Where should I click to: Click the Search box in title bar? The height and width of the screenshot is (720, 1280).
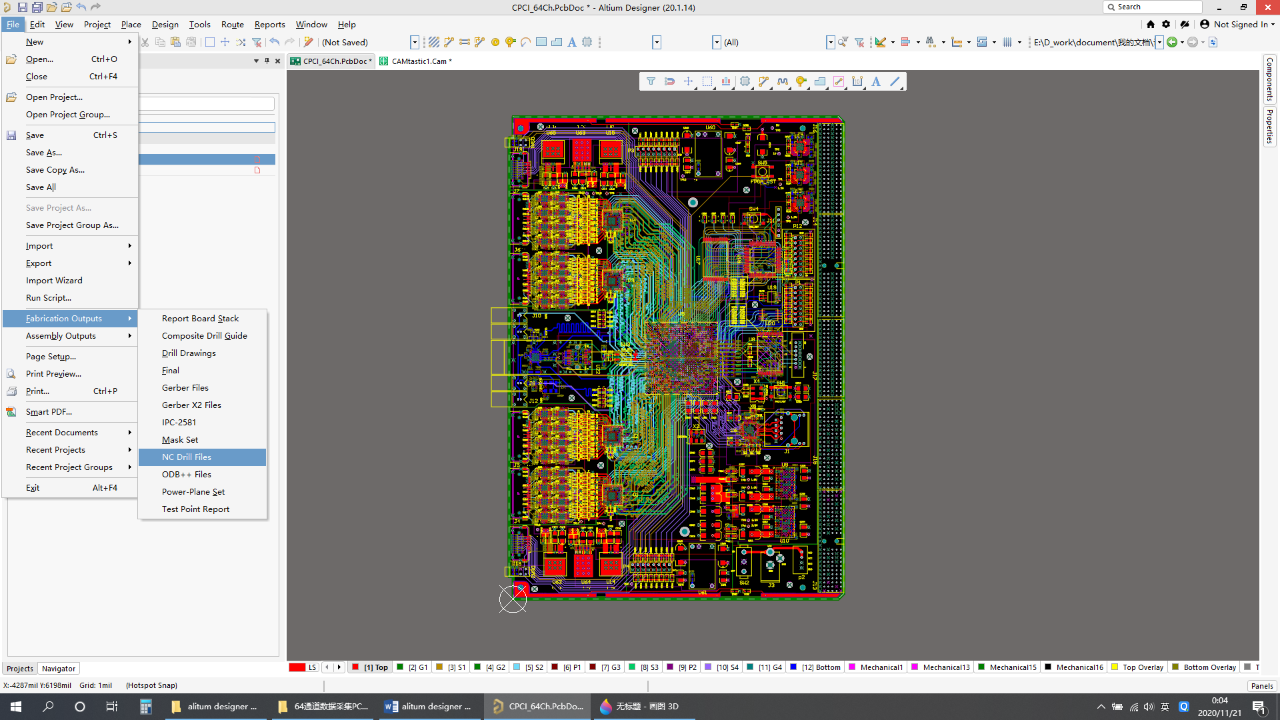pyautogui.click(x=1152, y=7)
